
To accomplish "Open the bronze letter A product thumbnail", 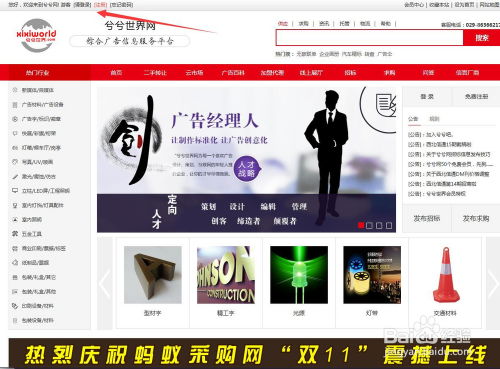I will click(x=153, y=275).
